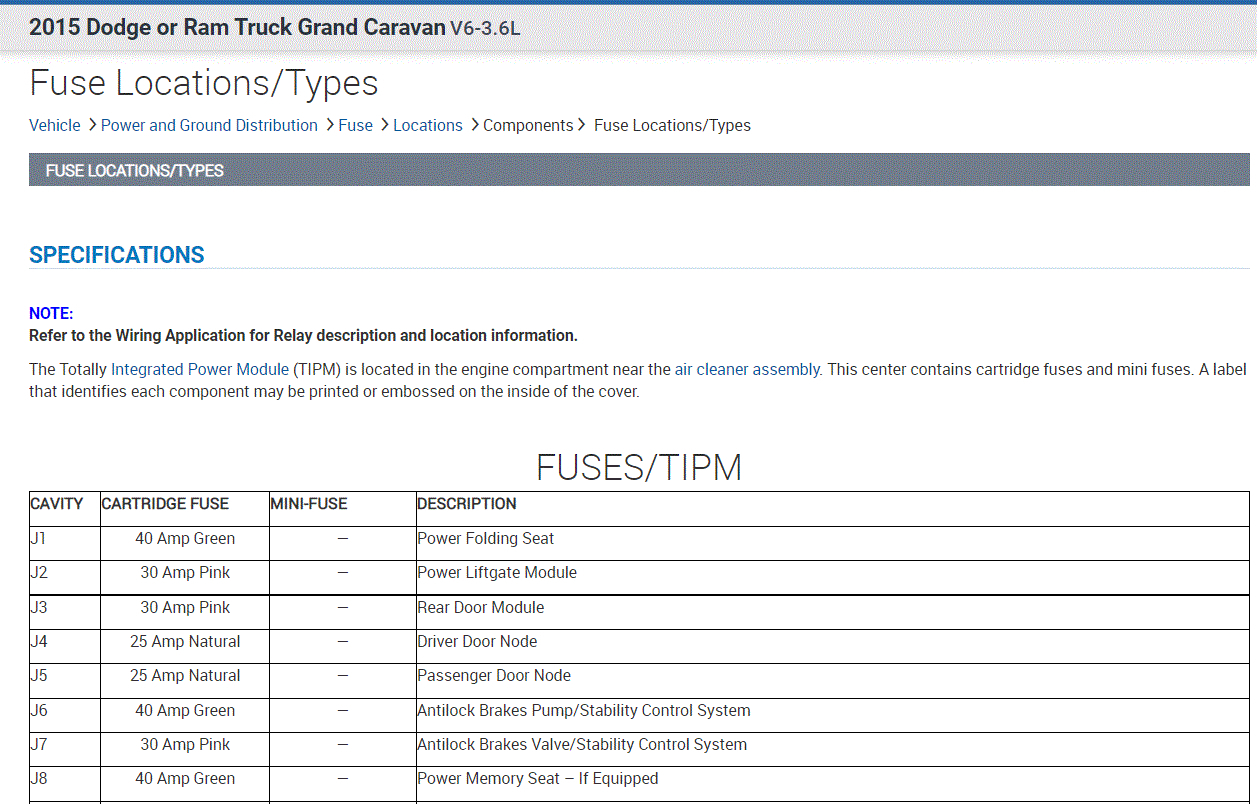Screen dimensions: 1257x804
Task: Click the CAVITY column header
Action: [x=57, y=504]
